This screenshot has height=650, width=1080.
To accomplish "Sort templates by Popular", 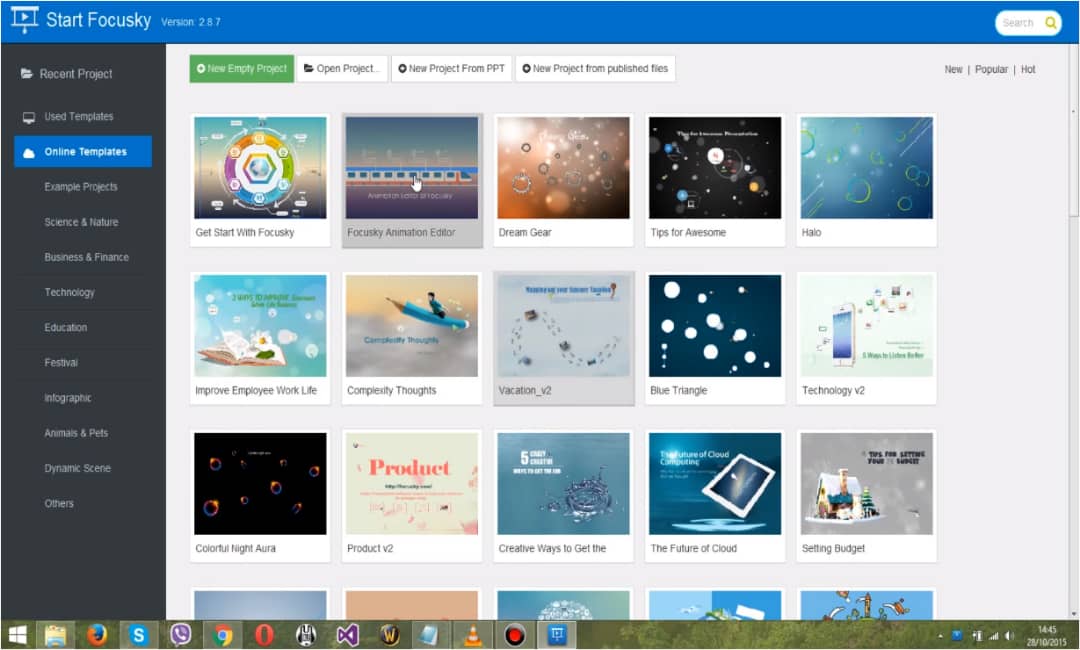I will tap(991, 70).
